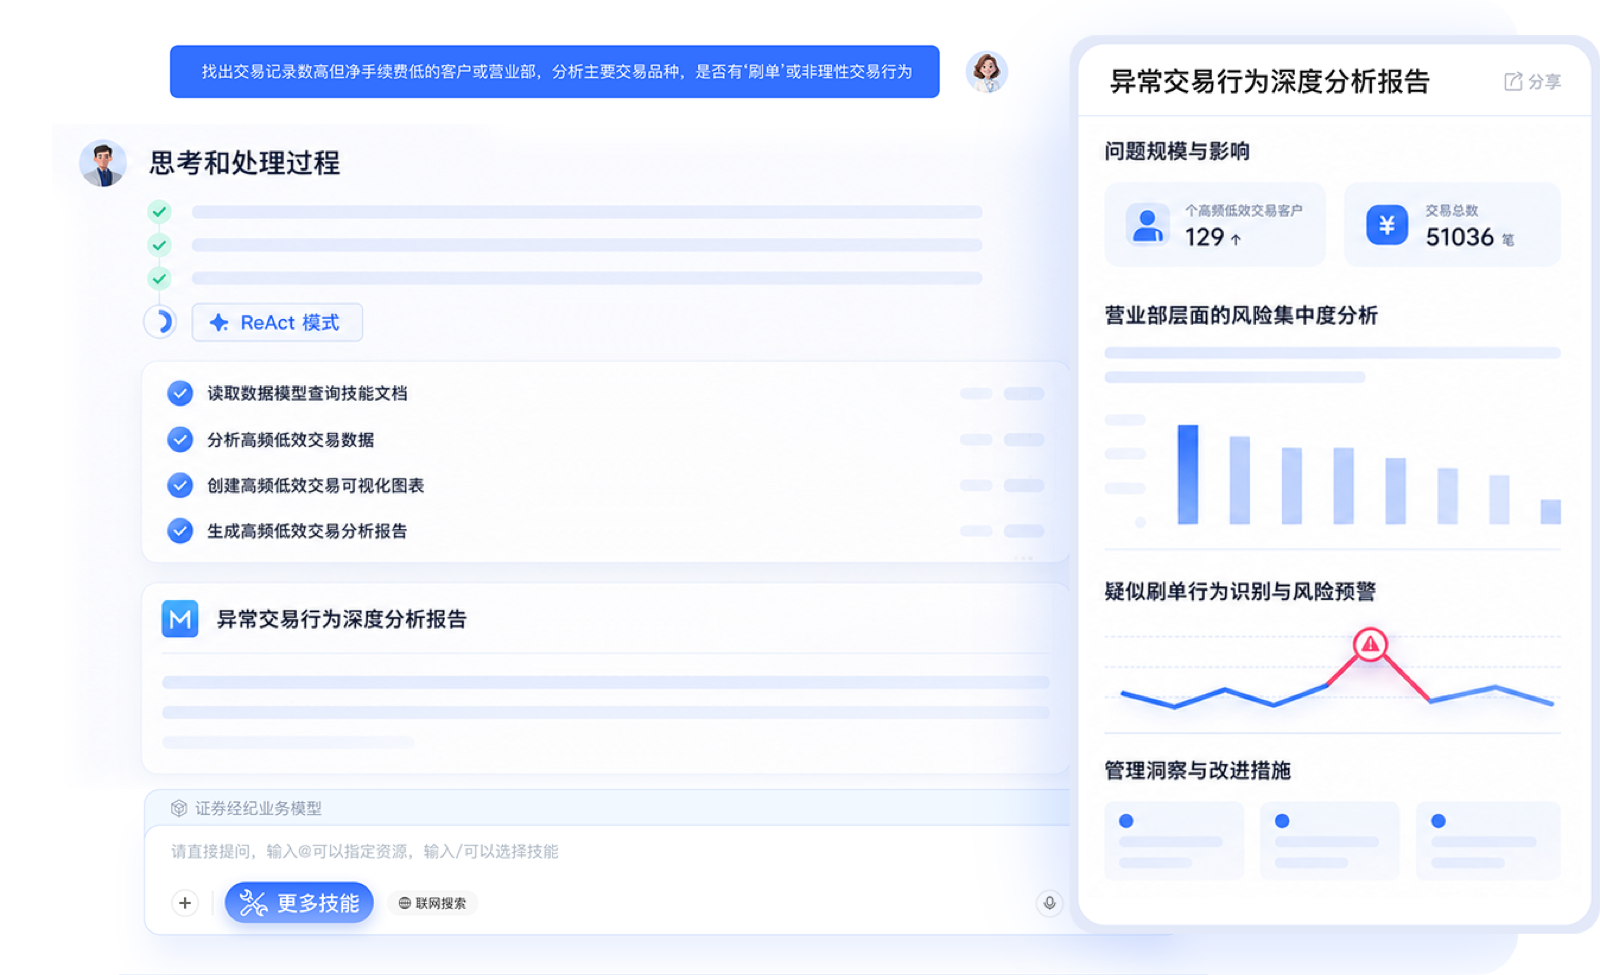Click the loading spinner next to ReAct 模式
The height and width of the screenshot is (975, 1600).
coord(161,322)
